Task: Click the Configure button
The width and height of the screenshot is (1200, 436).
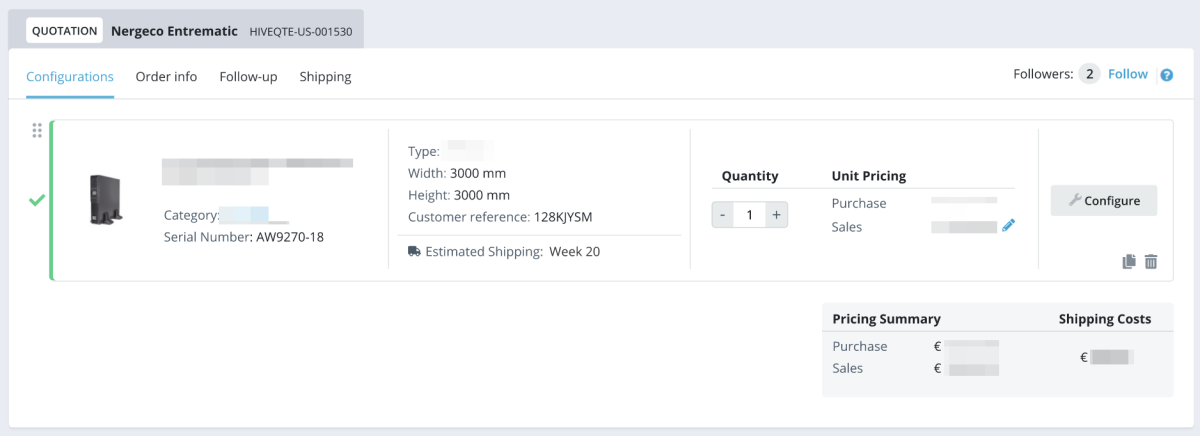Action: click(1104, 200)
